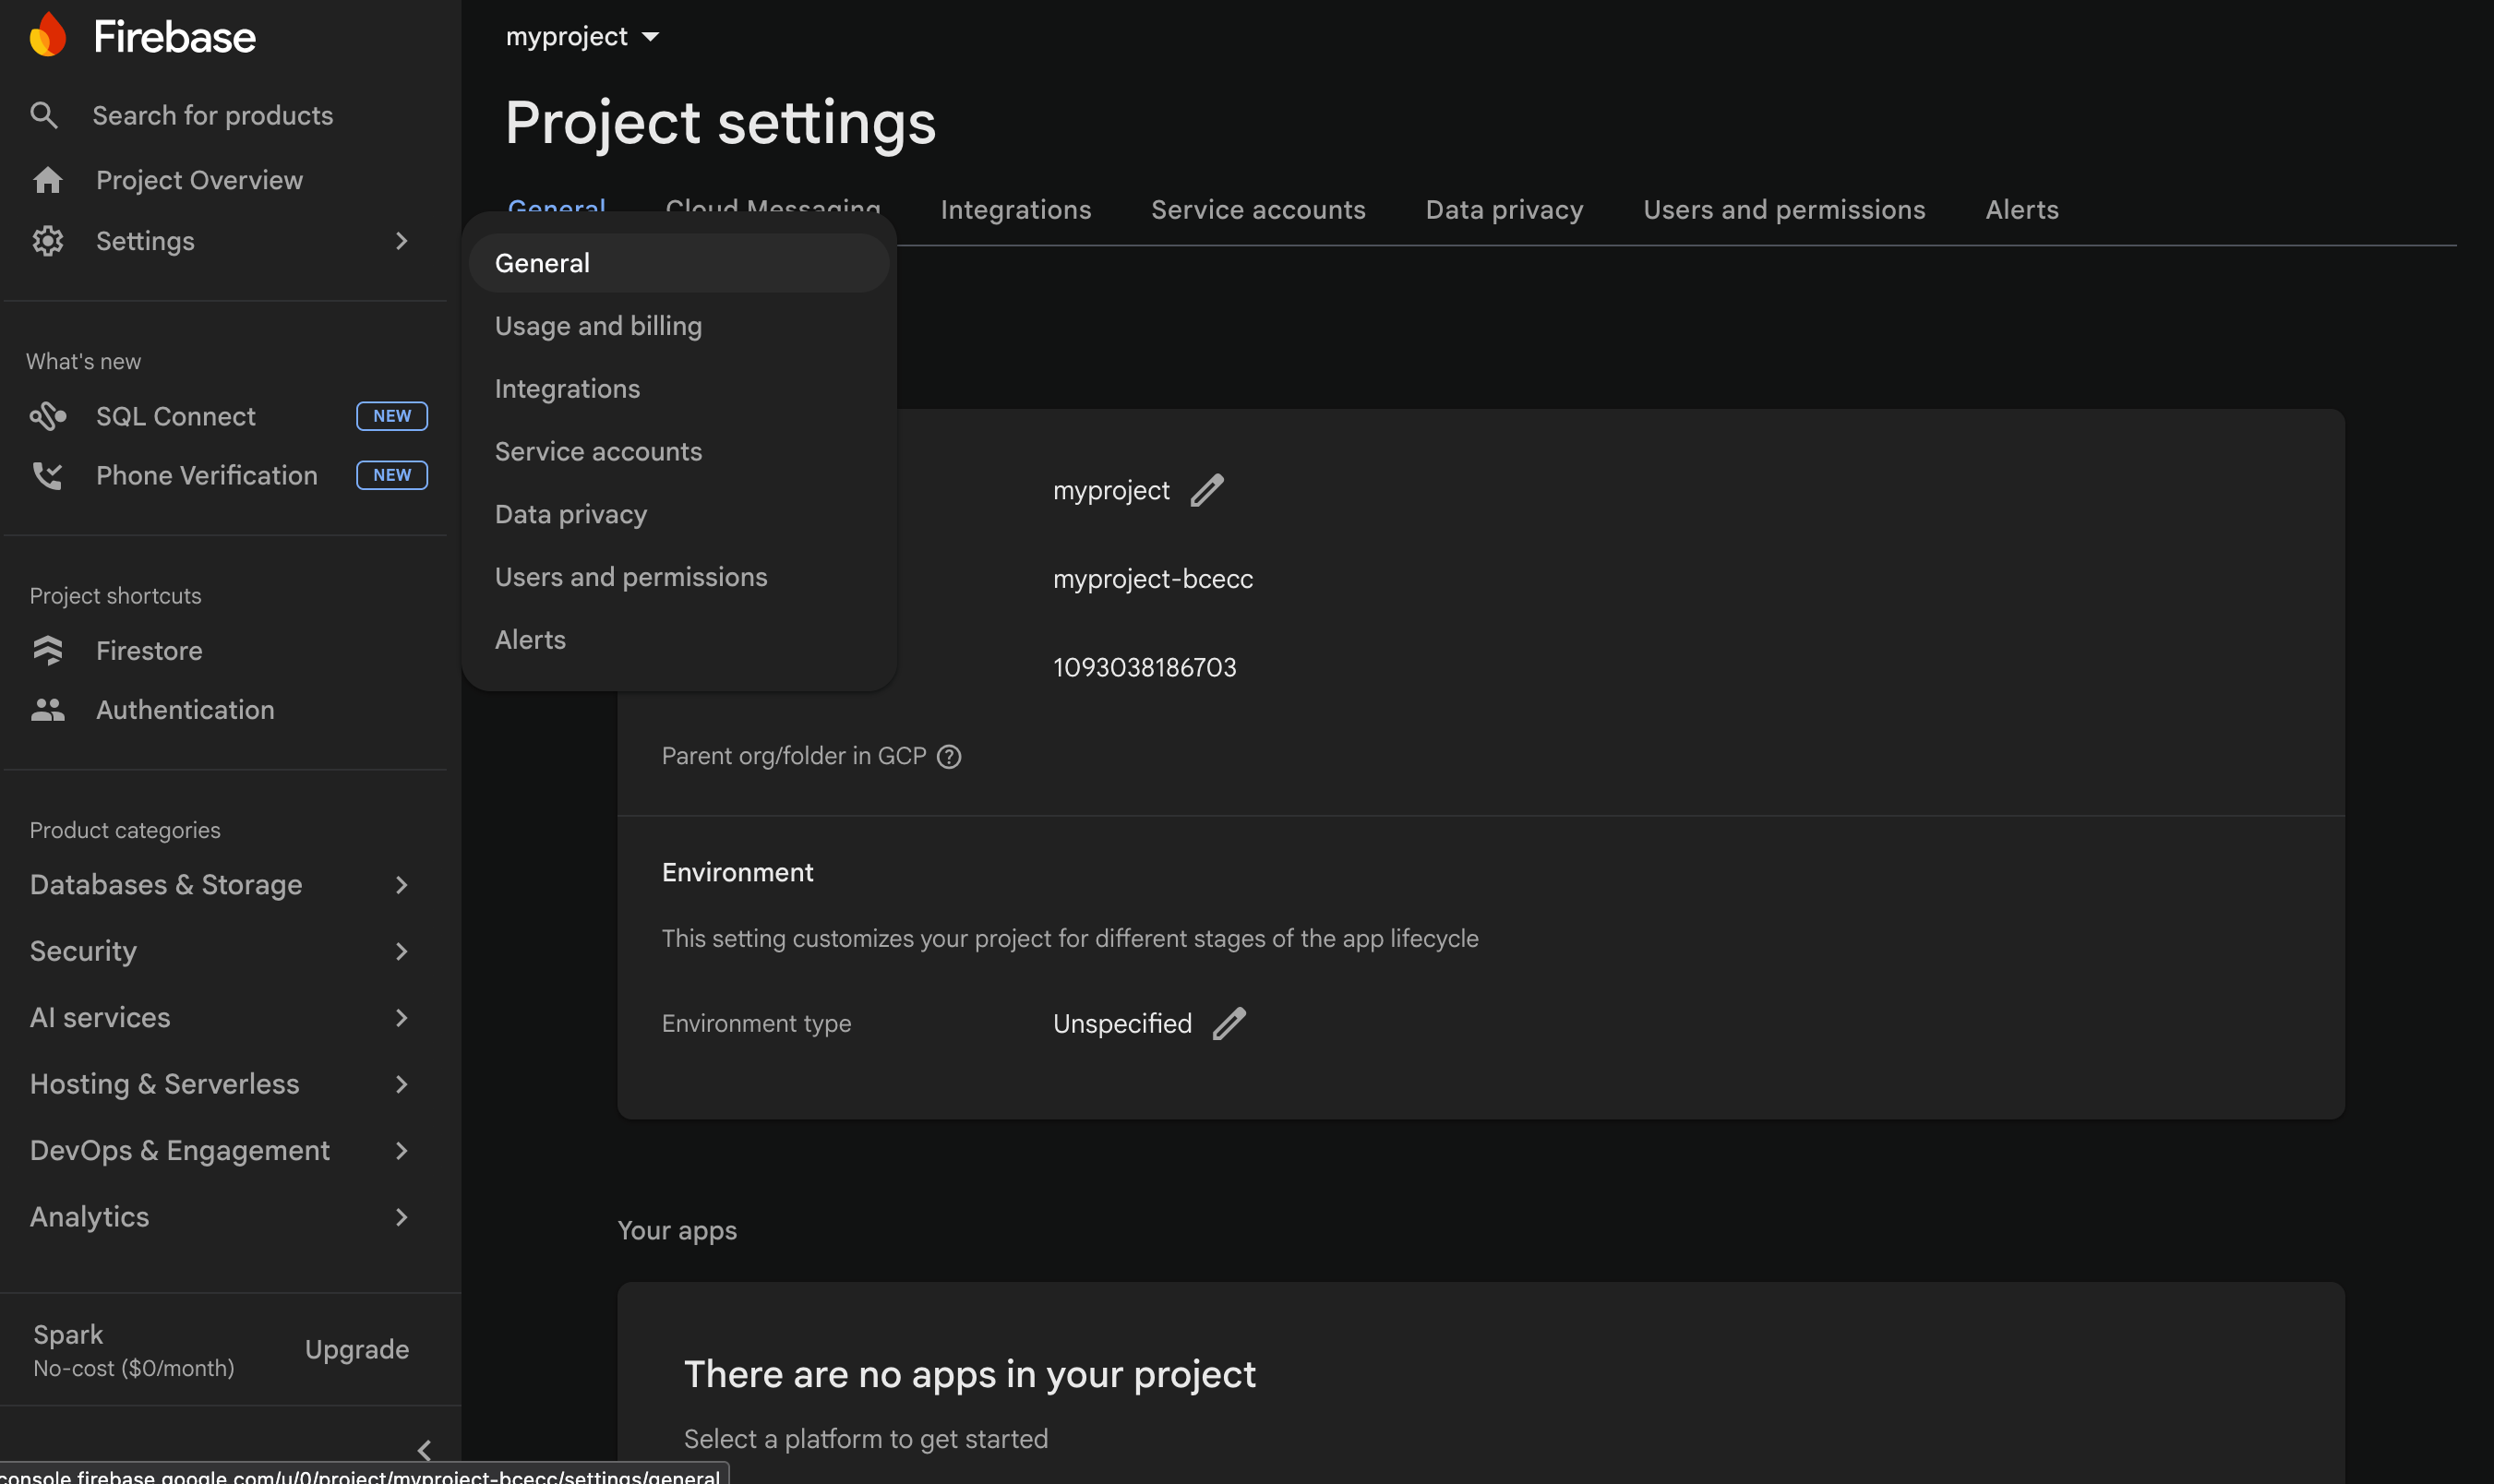Open Firestore shortcut
The image size is (2494, 1484).
pos(149,651)
